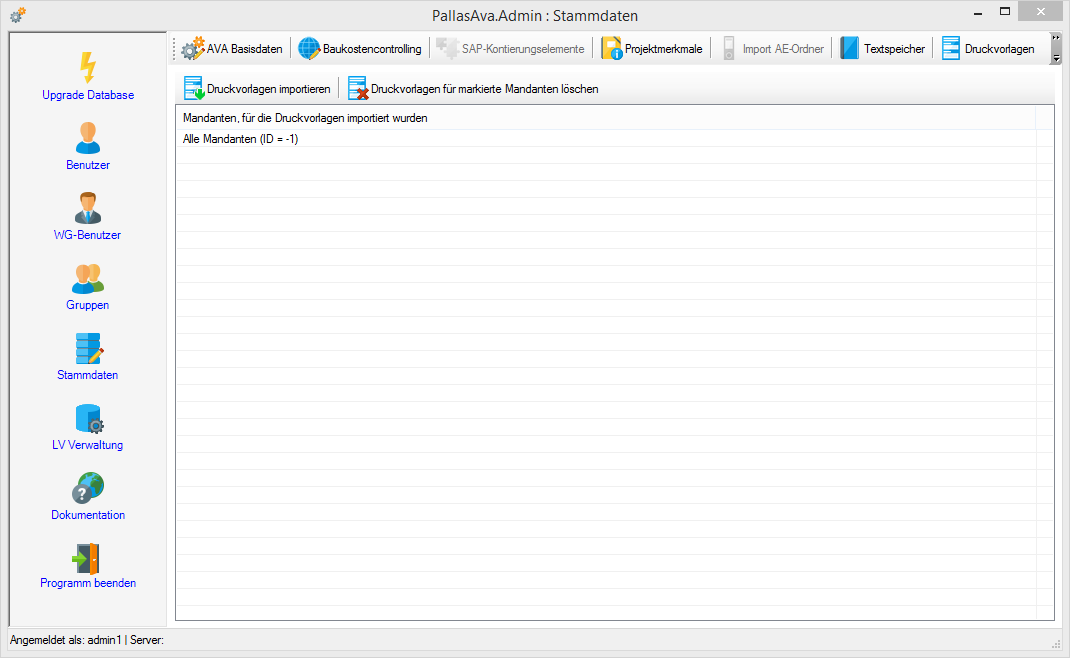The height and width of the screenshot is (658, 1070).
Task: Open the Dokumentation link
Action: (x=88, y=515)
